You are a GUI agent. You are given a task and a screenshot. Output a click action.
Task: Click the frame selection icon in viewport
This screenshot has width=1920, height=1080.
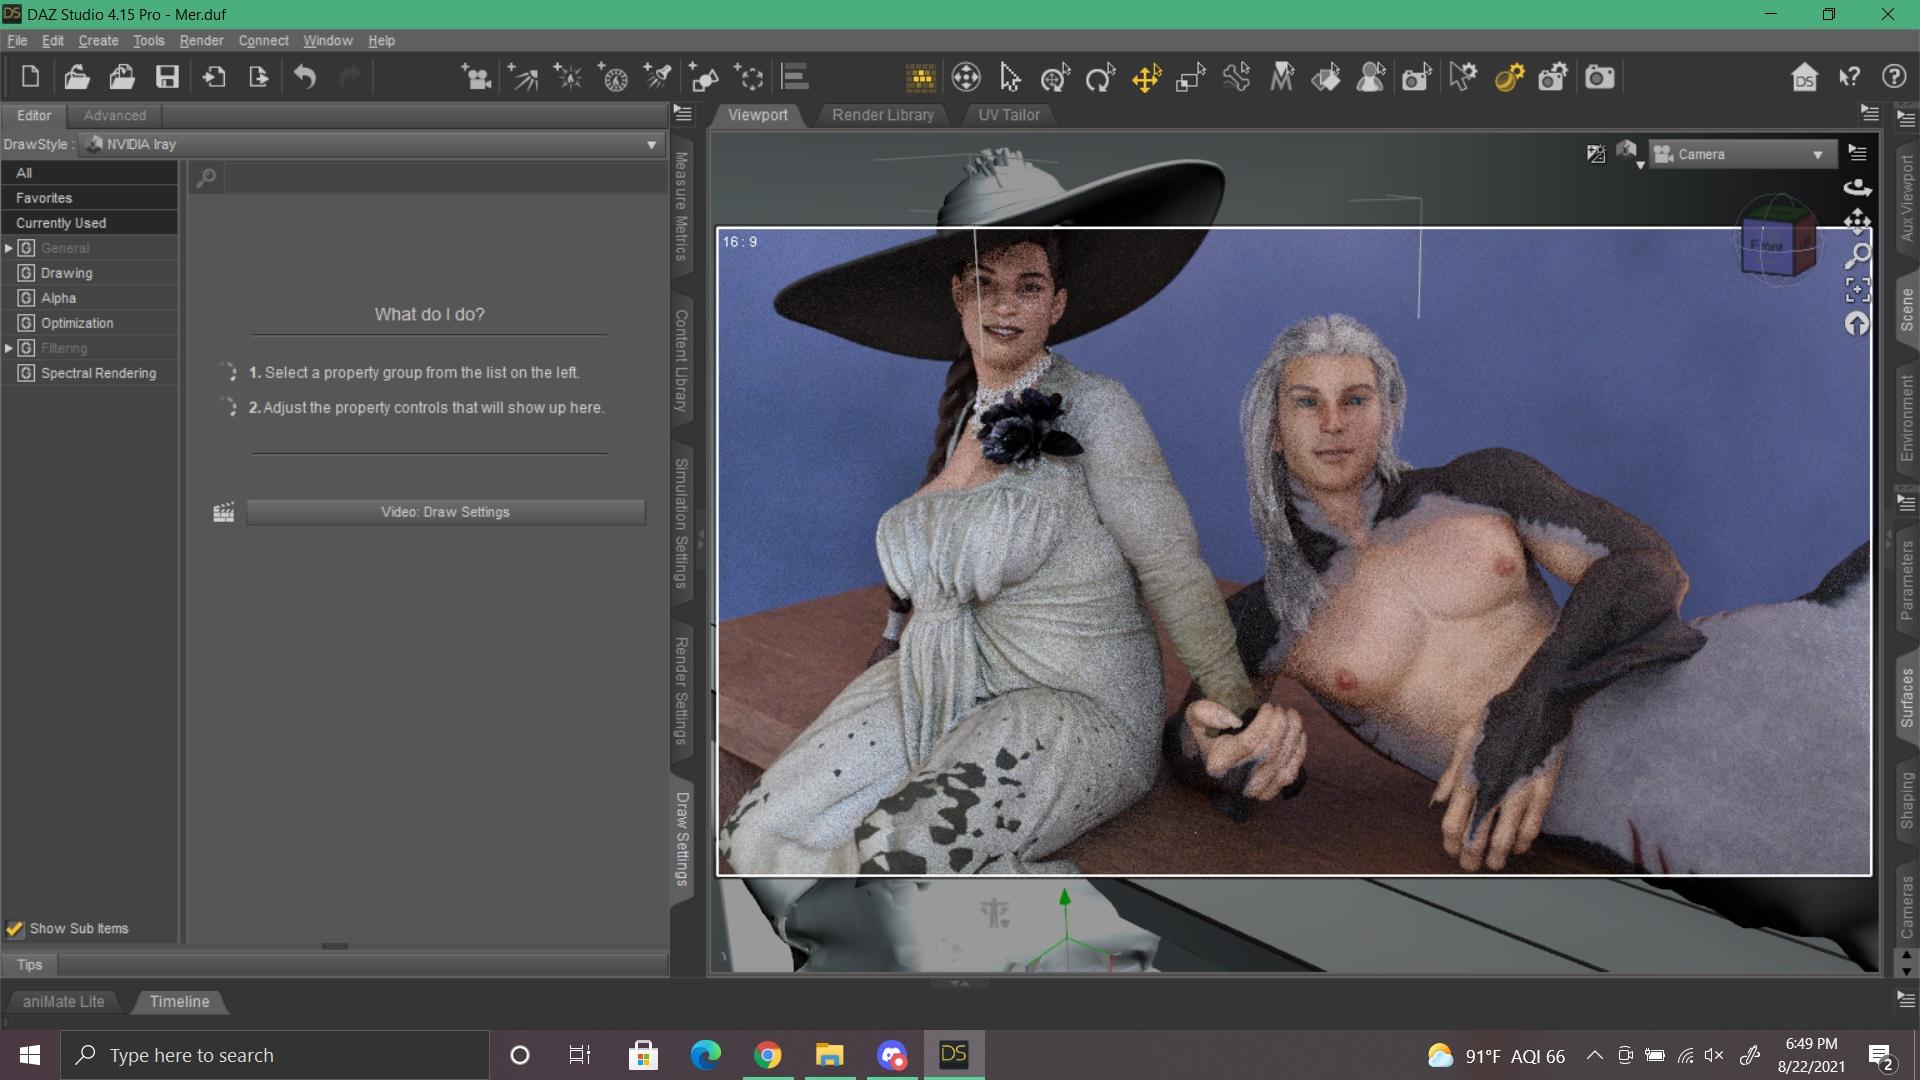pos(1857,290)
